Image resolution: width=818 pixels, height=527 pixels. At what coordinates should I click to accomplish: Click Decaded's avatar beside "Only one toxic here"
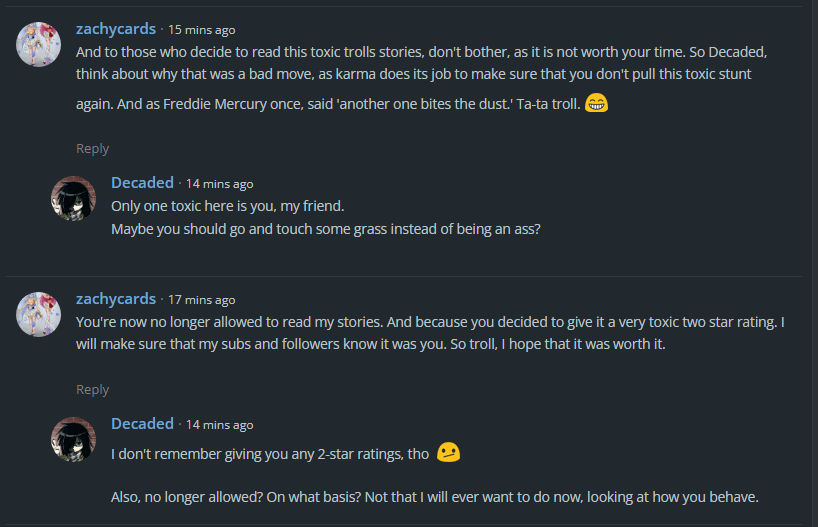tap(73, 198)
